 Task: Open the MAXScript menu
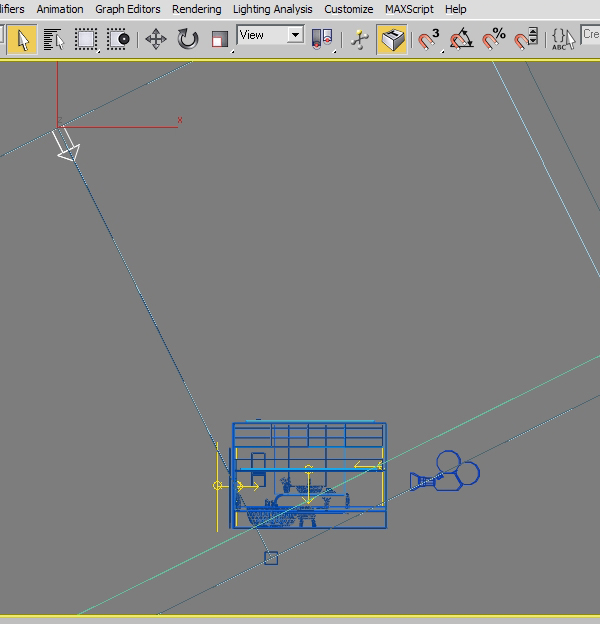(409, 9)
